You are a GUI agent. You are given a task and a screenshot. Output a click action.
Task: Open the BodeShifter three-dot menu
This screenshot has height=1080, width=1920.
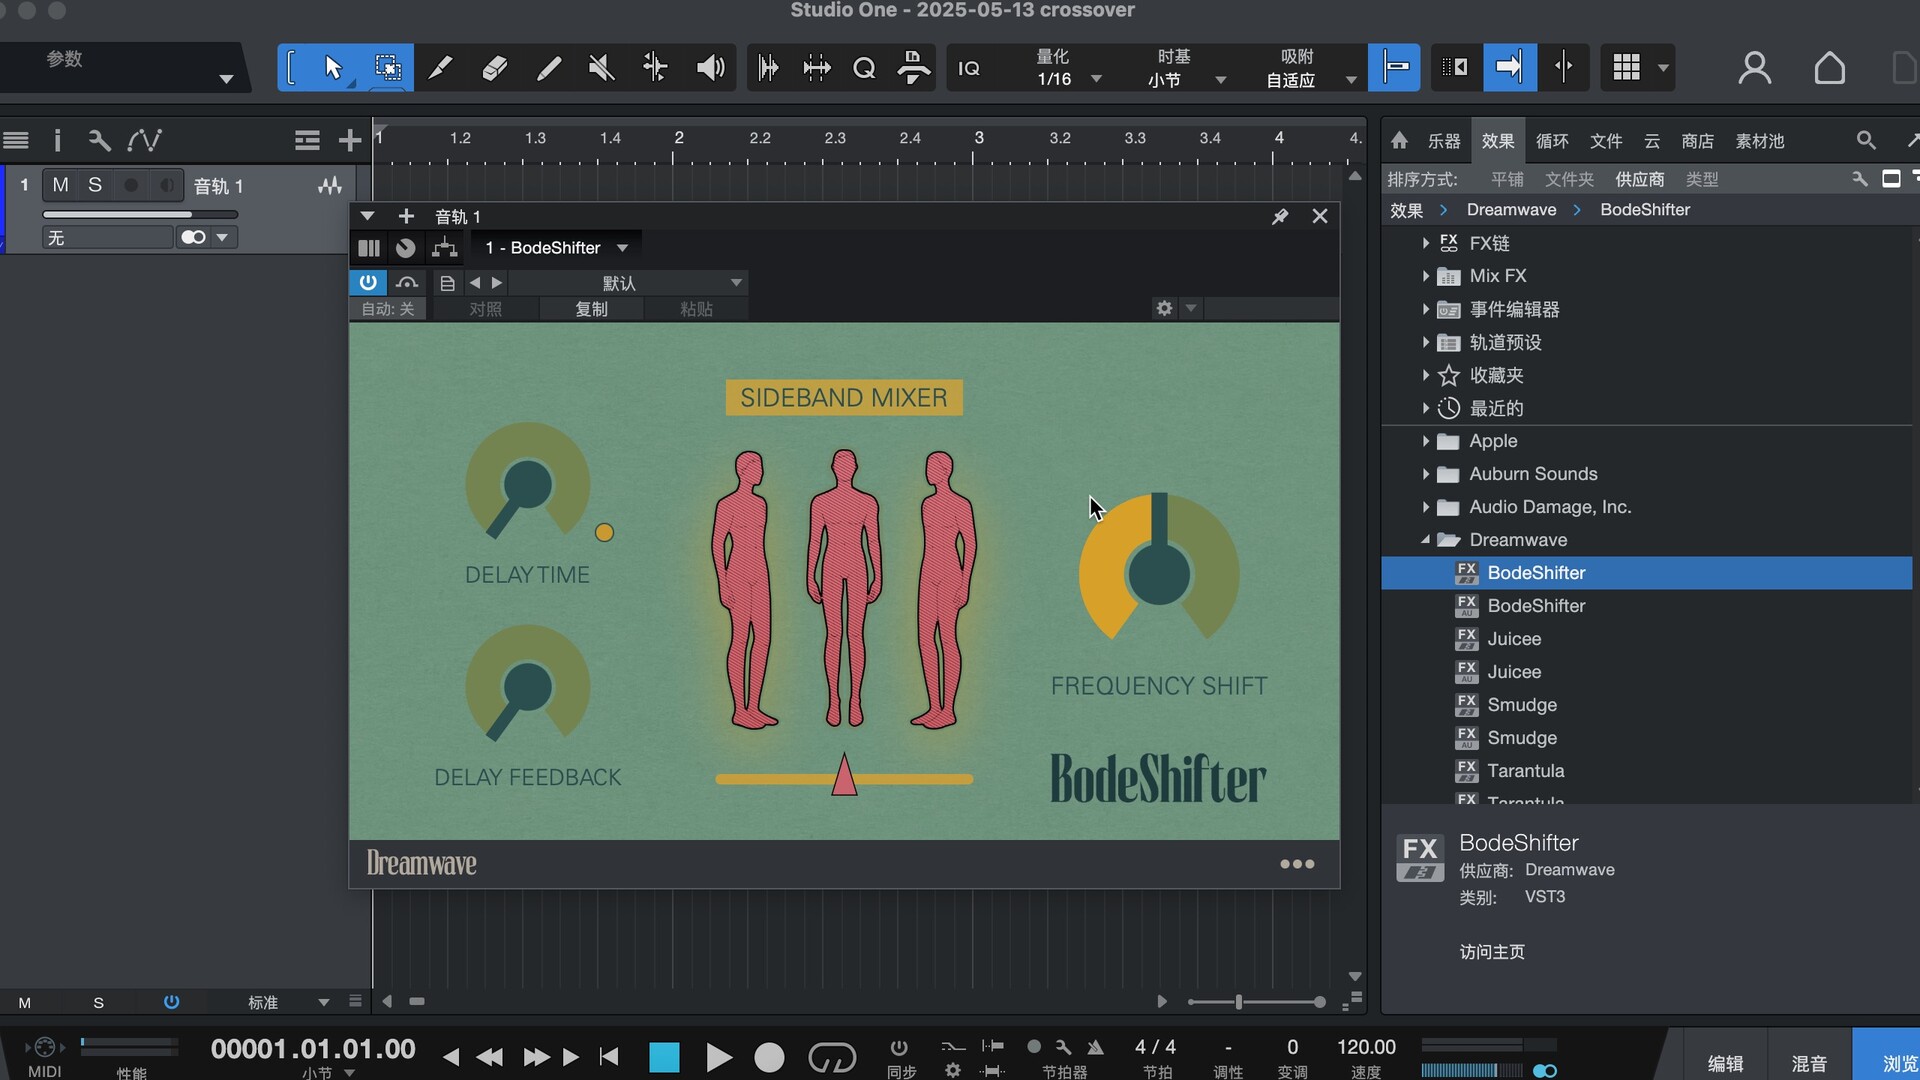pos(1297,864)
